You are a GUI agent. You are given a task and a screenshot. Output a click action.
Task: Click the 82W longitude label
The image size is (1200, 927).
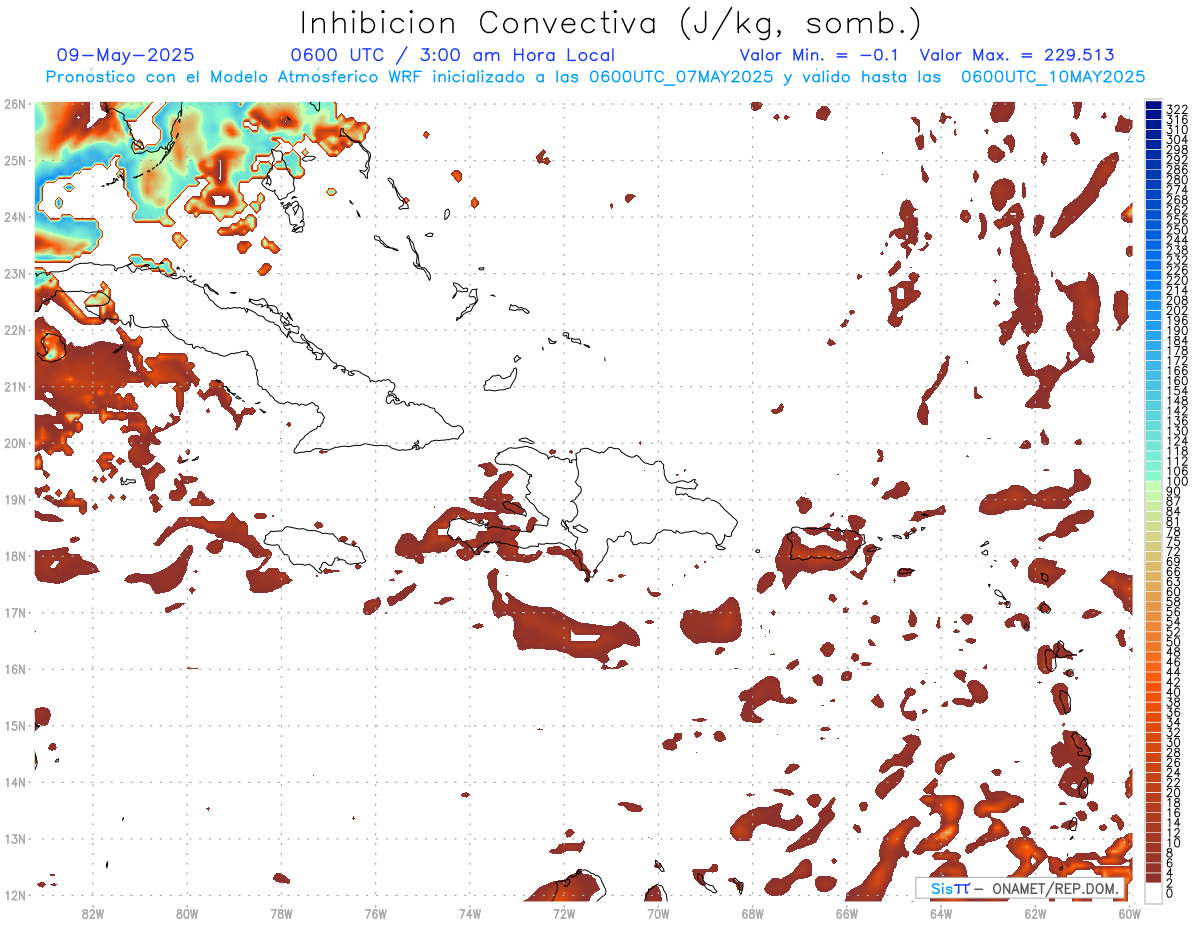click(x=93, y=913)
